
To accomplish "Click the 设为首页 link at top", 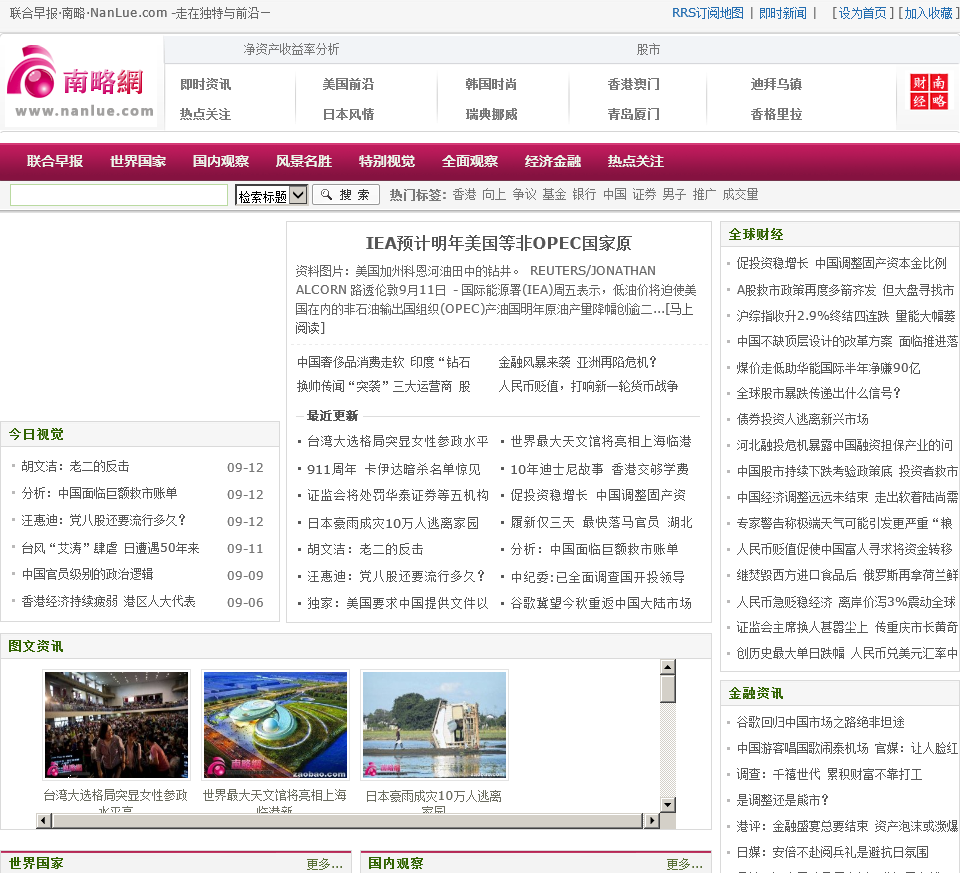I will pyautogui.click(x=862, y=13).
